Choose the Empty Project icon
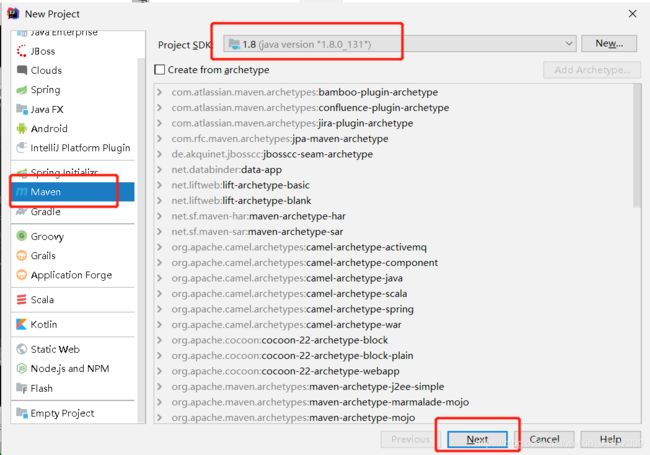 [22, 413]
